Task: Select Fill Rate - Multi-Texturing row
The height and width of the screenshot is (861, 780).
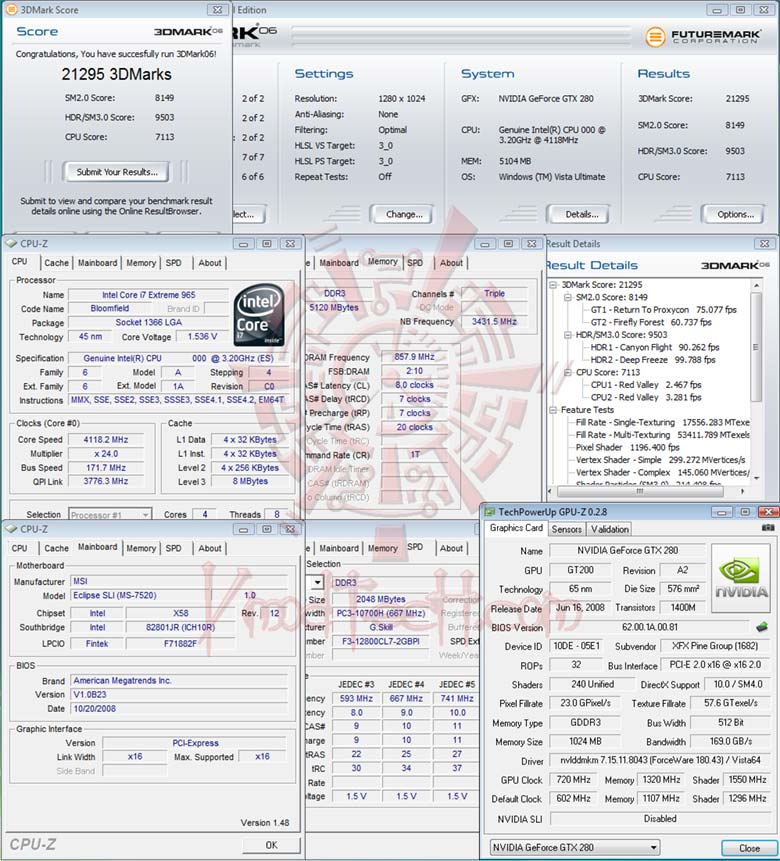Action: point(662,434)
